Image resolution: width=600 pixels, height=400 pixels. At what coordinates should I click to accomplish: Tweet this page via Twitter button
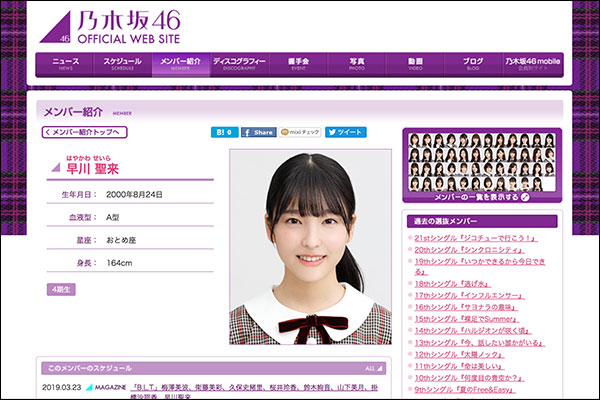[x=345, y=132]
